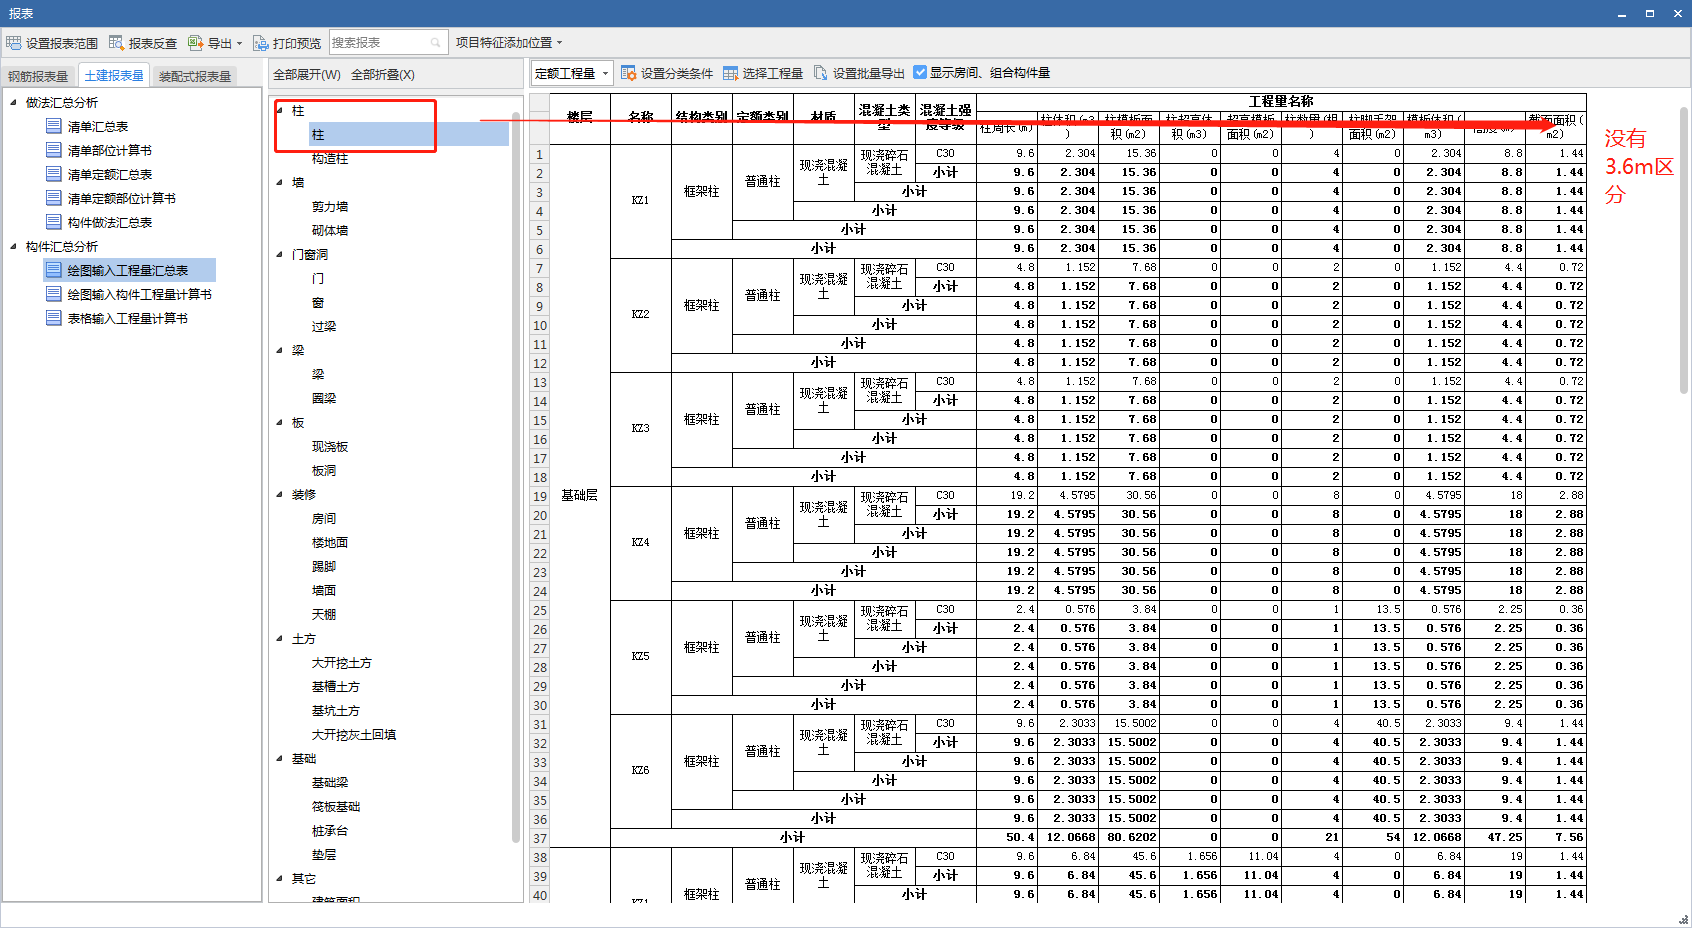Click the 设置批量导出 icon
The image size is (1692, 928).
pos(821,73)
